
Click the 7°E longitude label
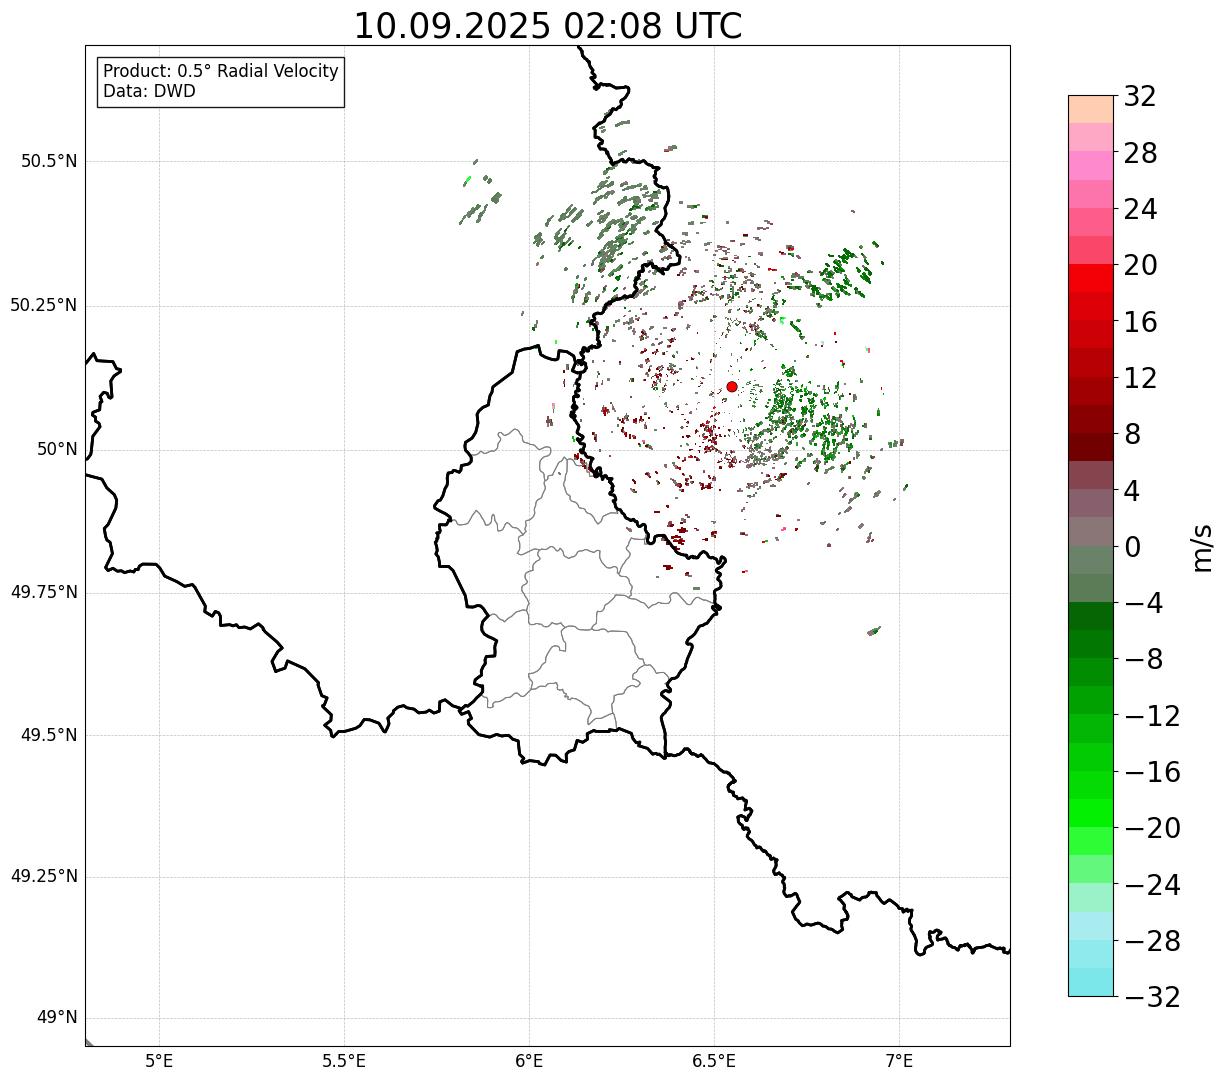tap(899, 1061)
